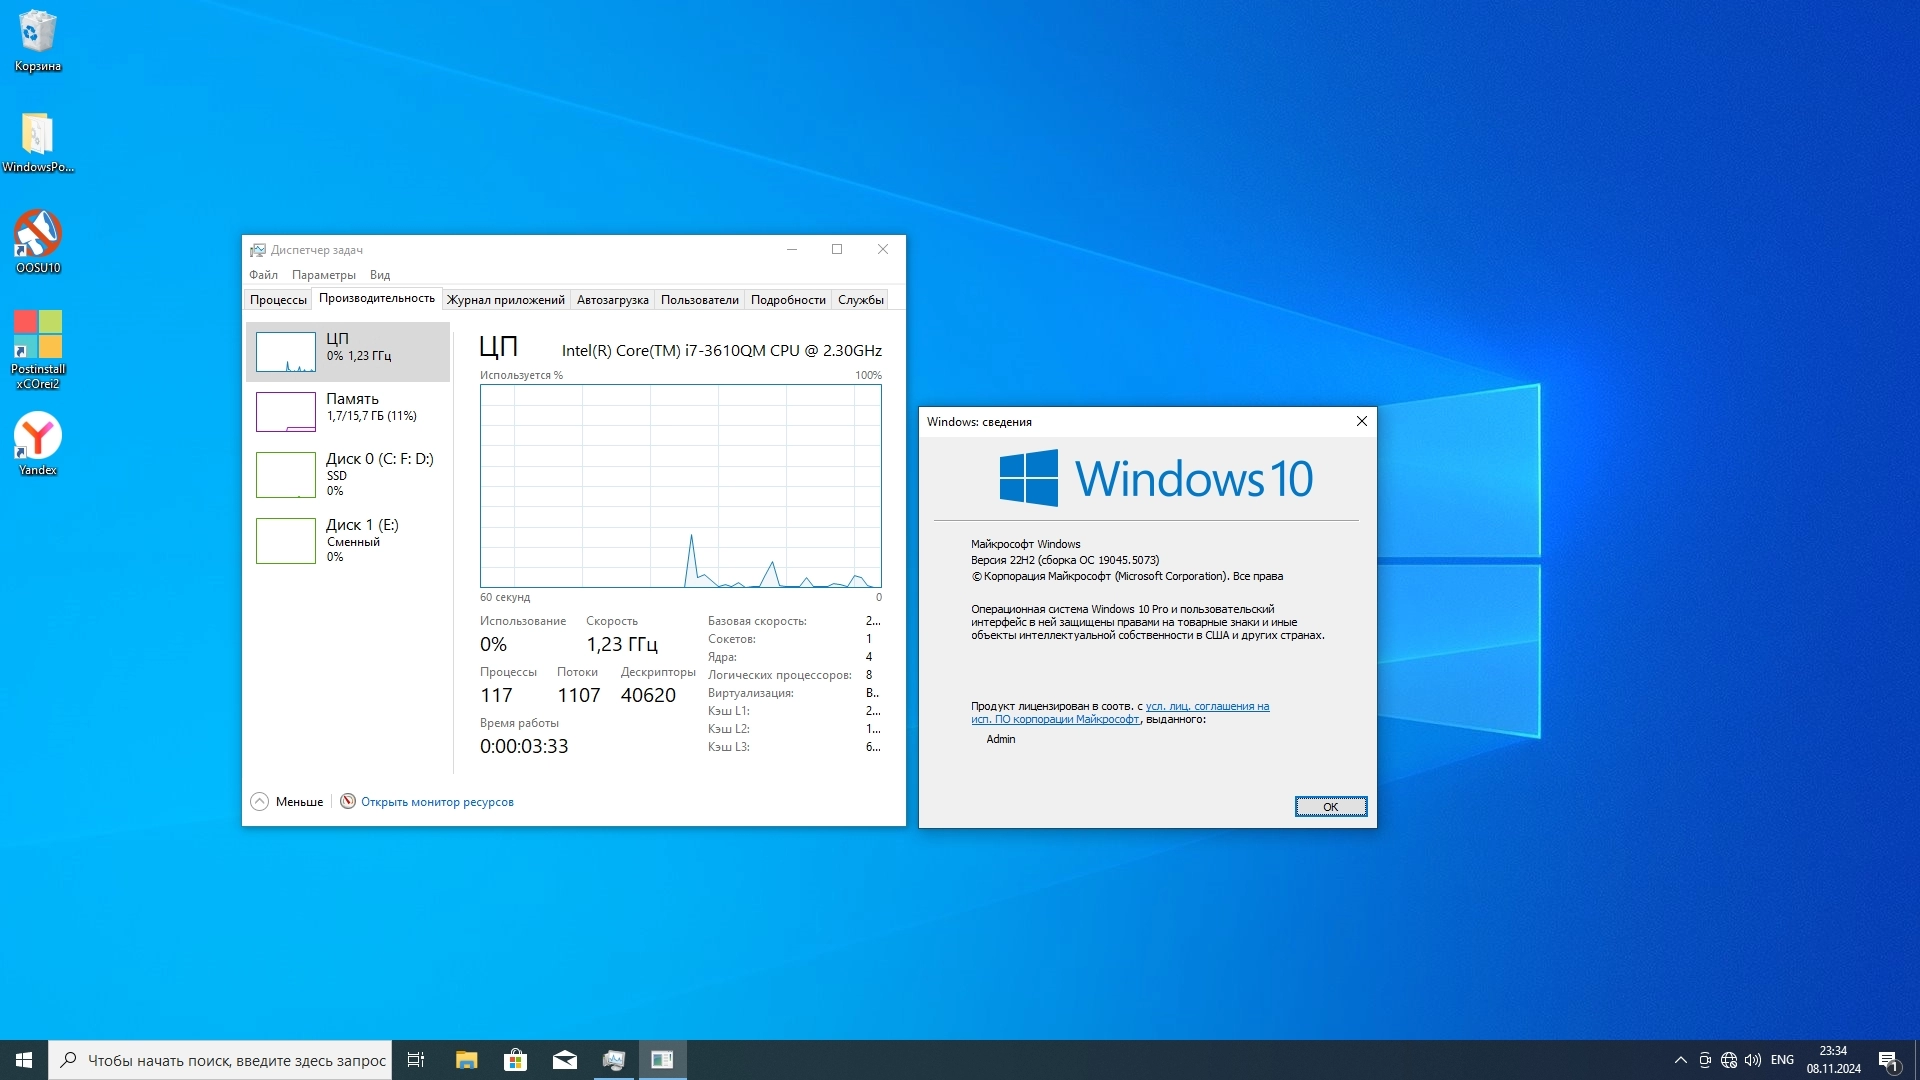Screen dimensions: 1920x1080
Task: Open Открыть монитор ресурсов link
Action: click(436, 802)
